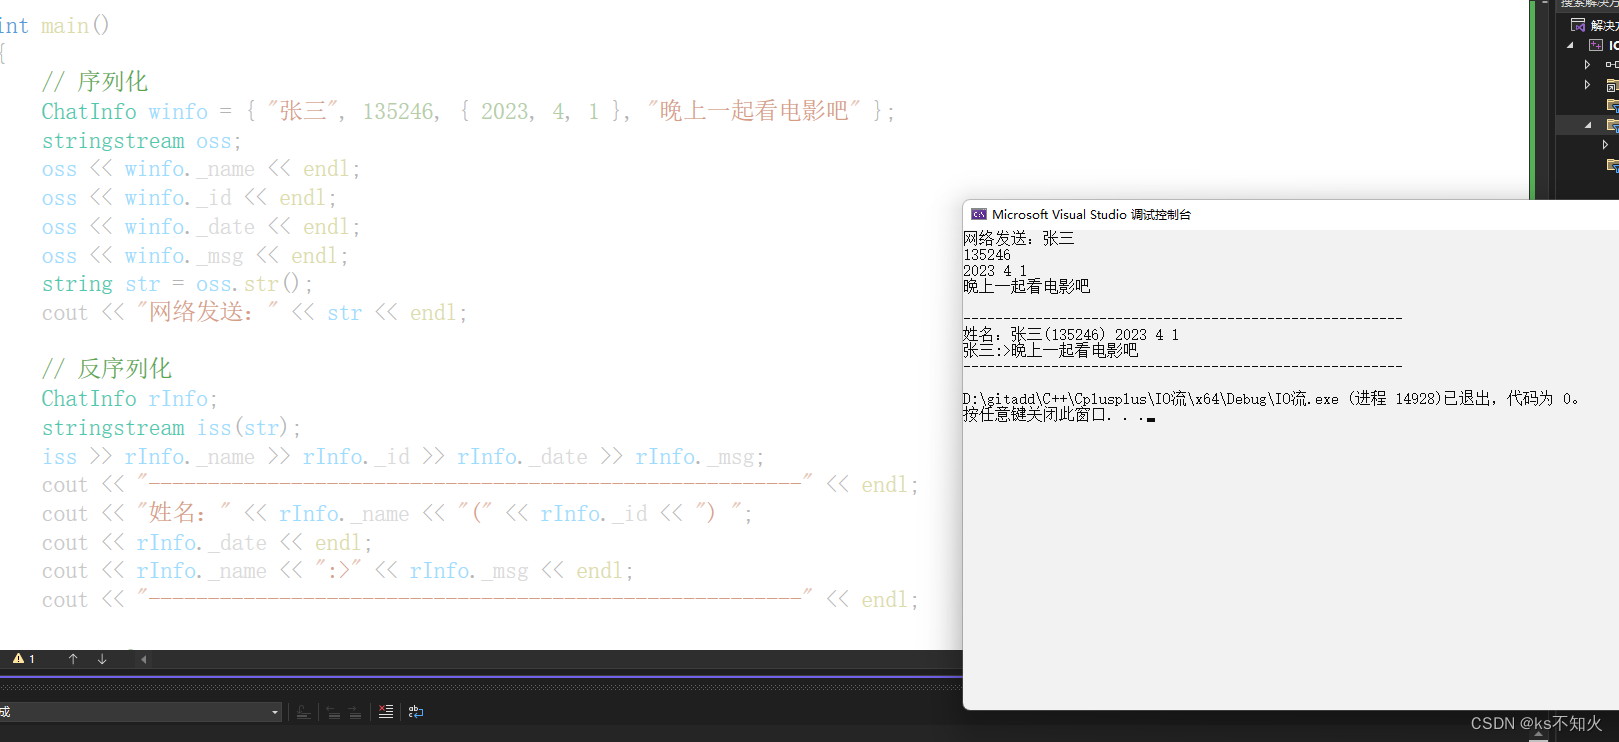Click the next message output icon
The image size is (1619, 742).
(x=355, y=712)
